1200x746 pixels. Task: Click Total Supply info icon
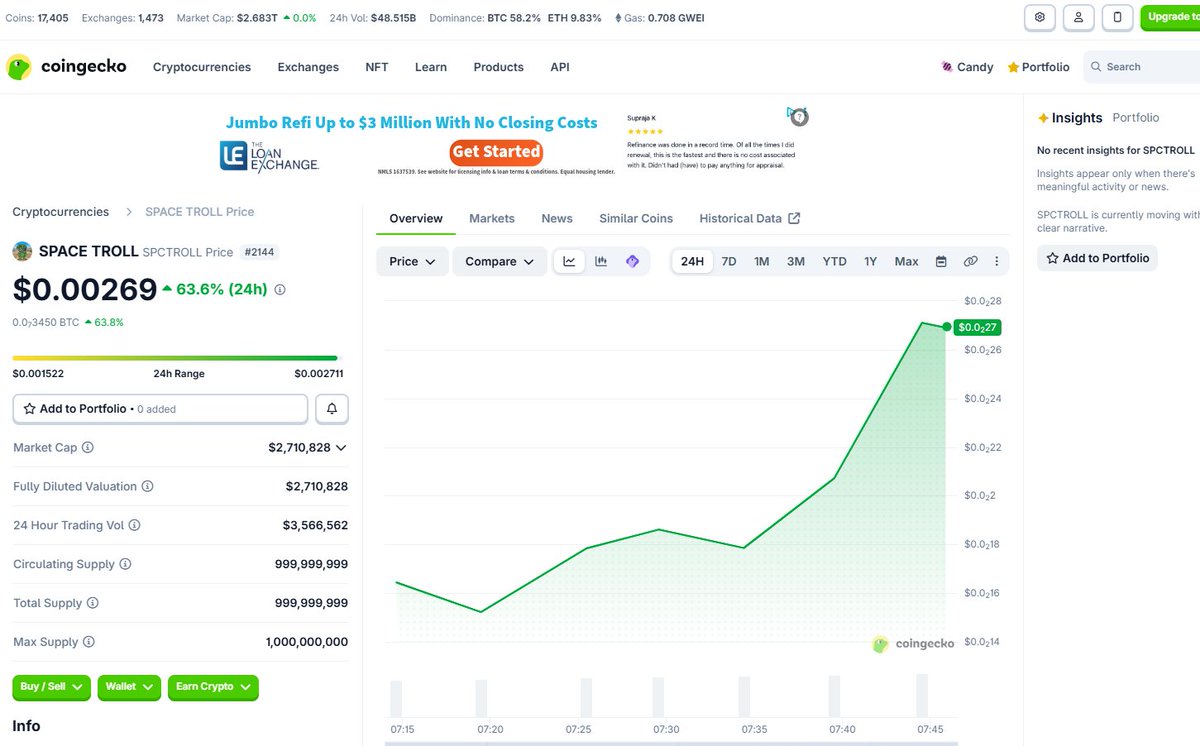[x=93, y=603]
